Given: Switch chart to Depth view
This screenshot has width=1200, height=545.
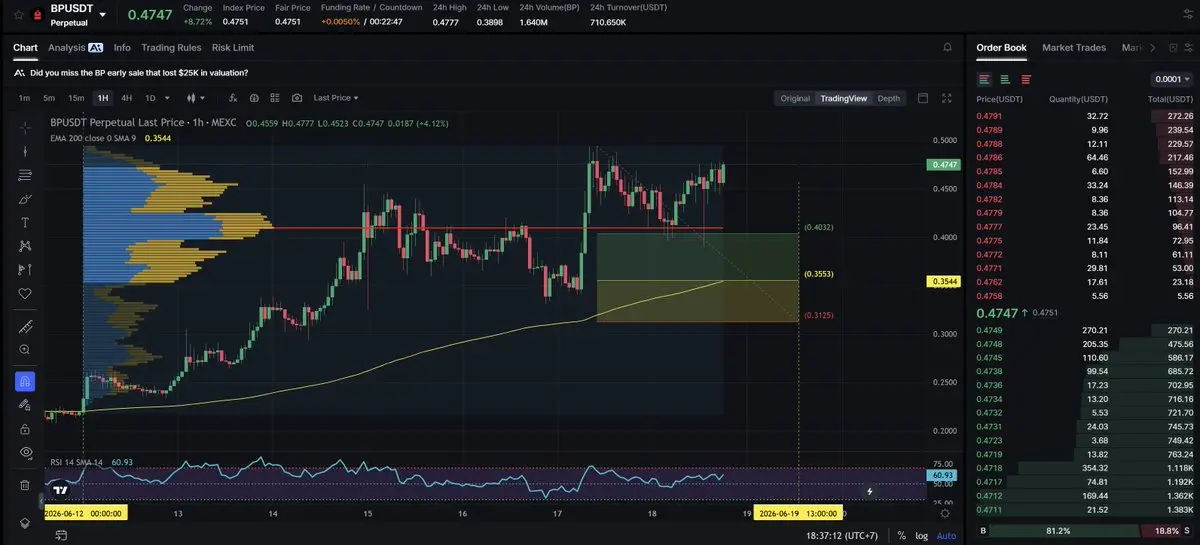Looking at the screenshot, I should (888, 98).
